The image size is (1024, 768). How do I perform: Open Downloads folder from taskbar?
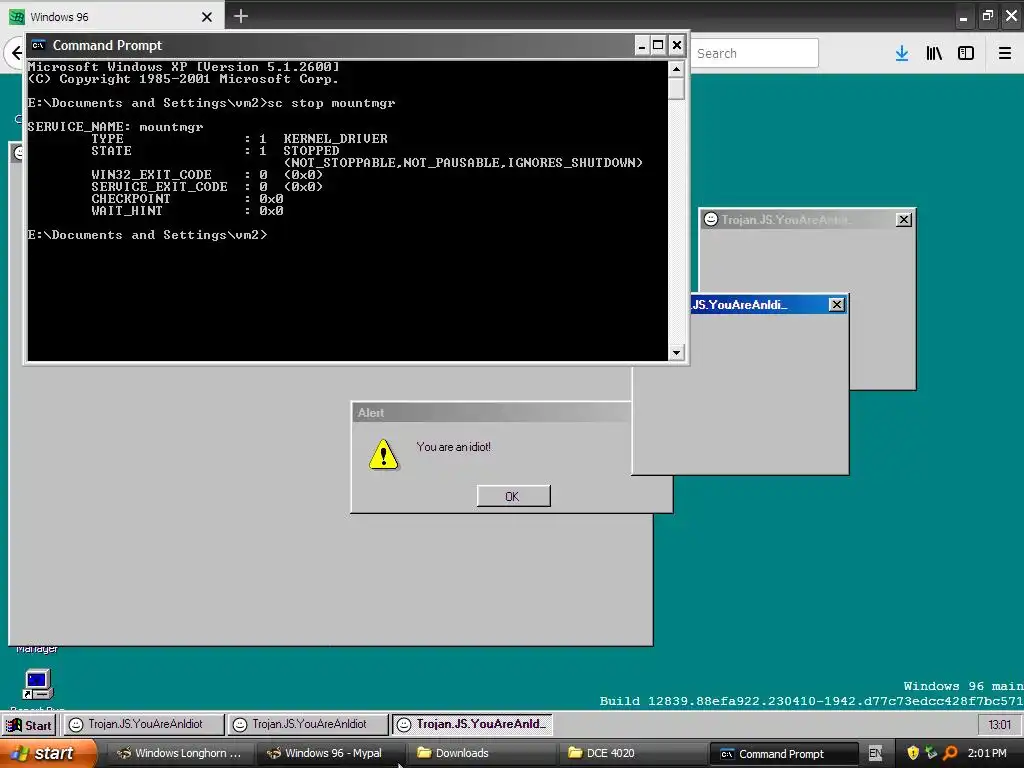click(x=482, y=754)
